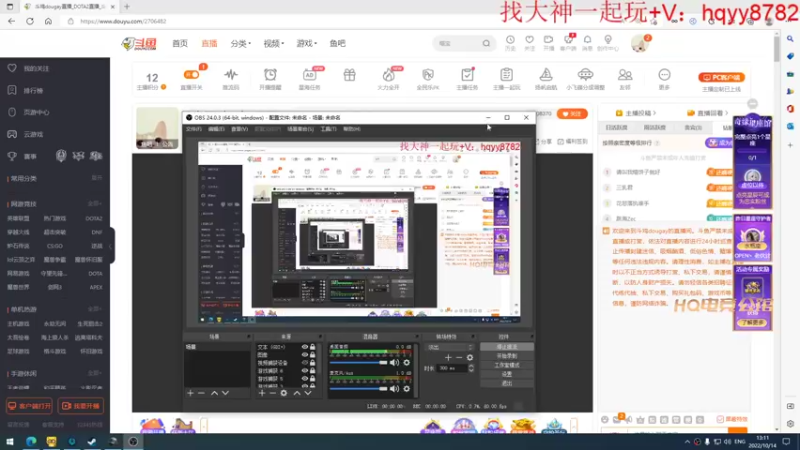This screenshot has height=450, width=800.
Task: Open the PK shield icon in streamer toolbar
Action: tap(428, 74)
